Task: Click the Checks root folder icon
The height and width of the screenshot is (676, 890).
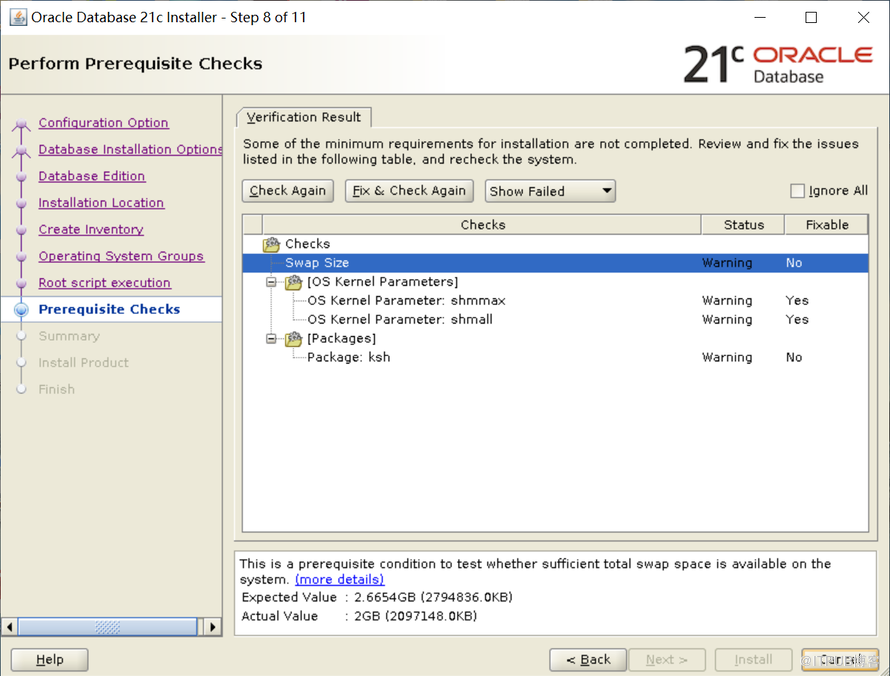Action: point(271,244)
